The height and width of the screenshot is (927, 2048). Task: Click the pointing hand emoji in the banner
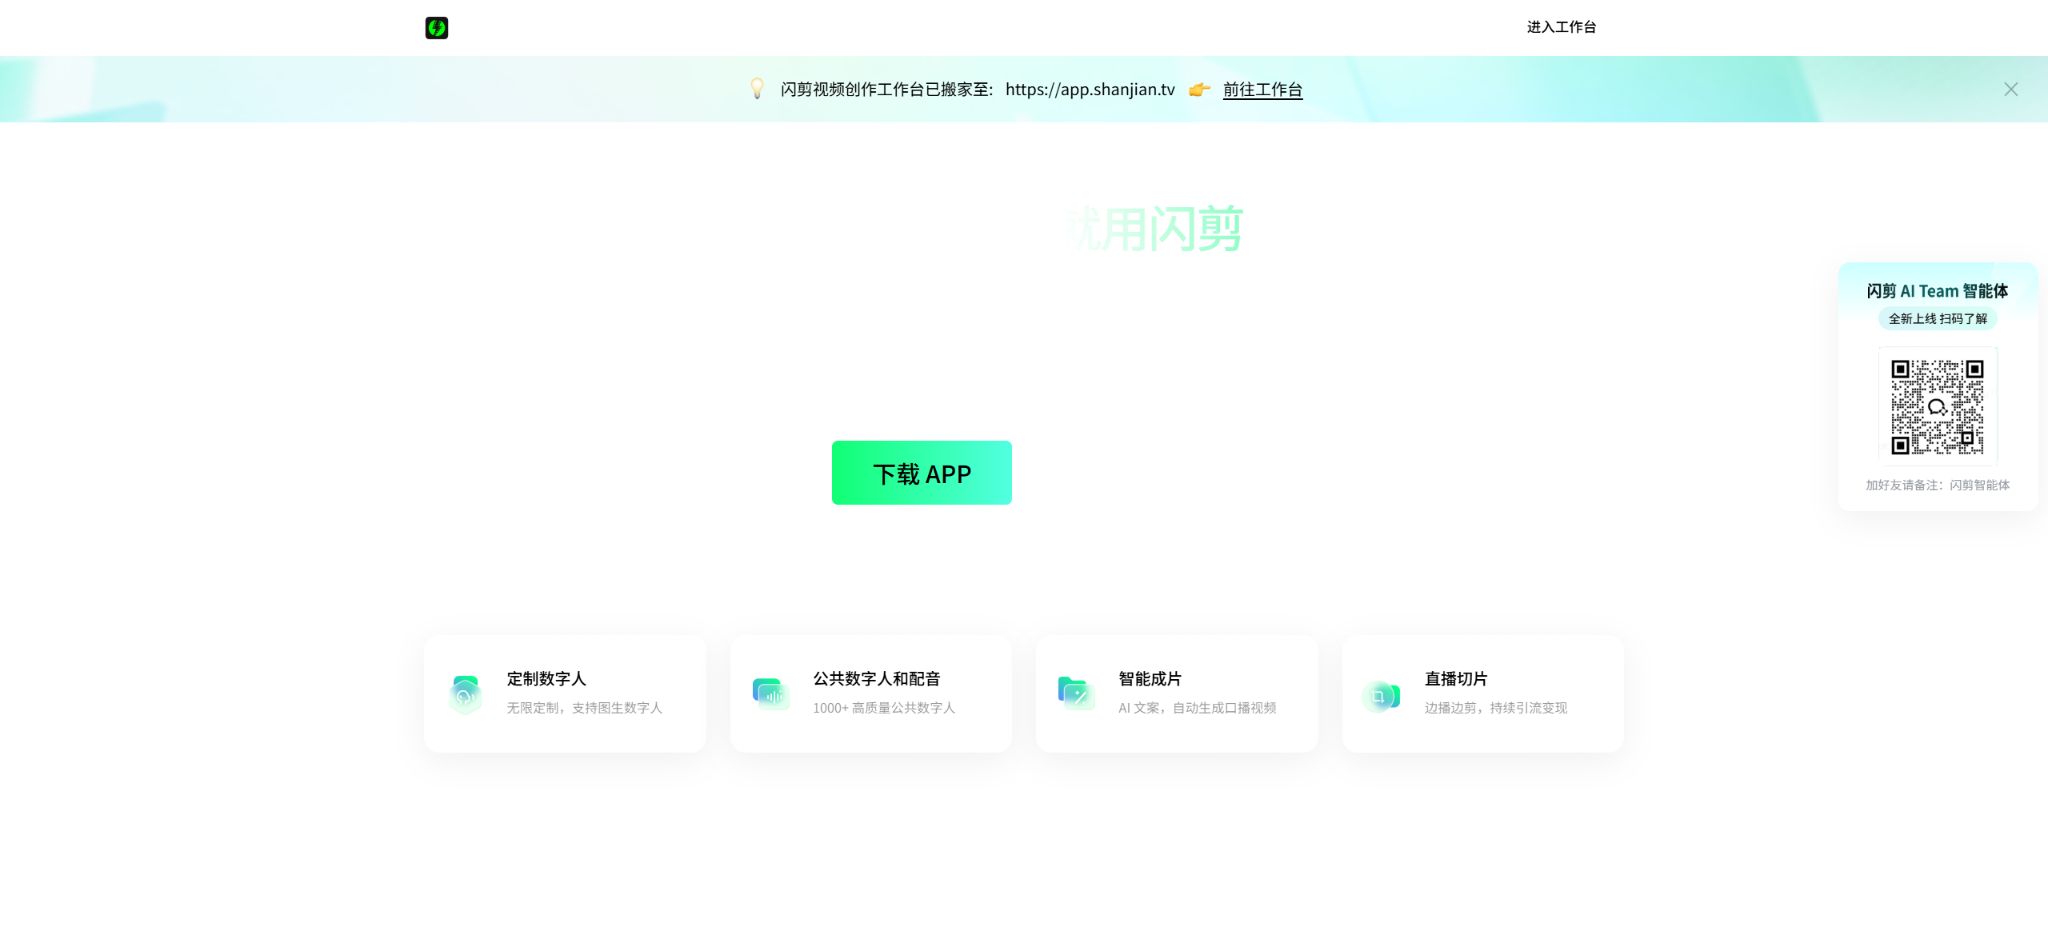pos(1199,90)
